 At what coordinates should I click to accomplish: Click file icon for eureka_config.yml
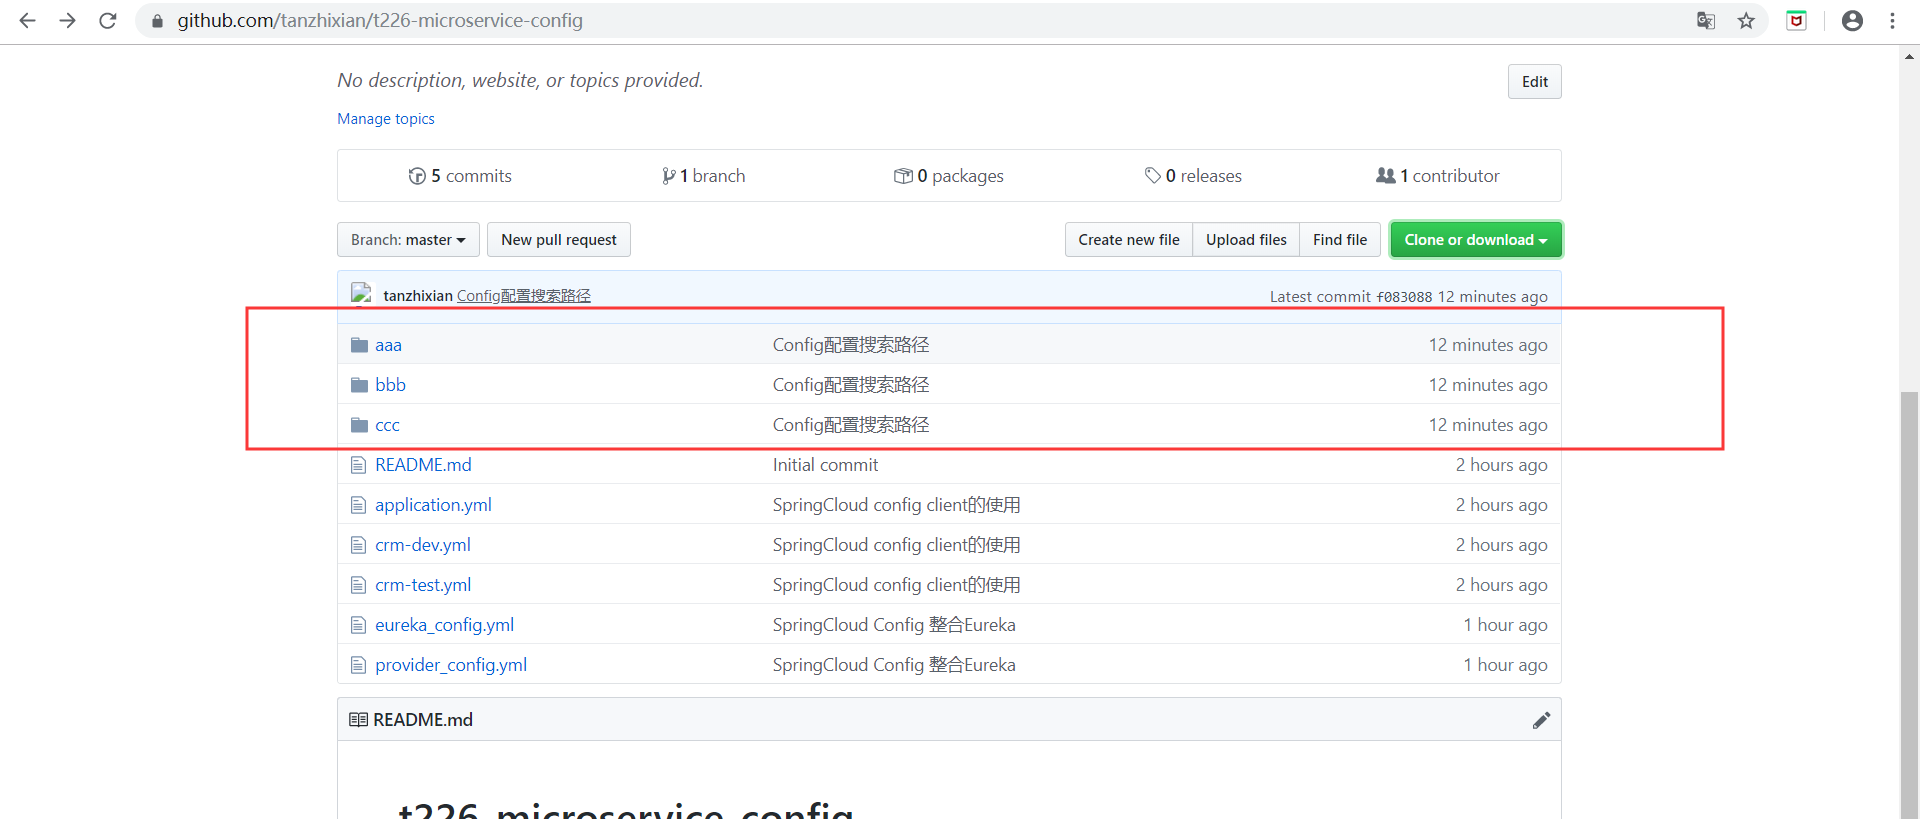point(359,625)
